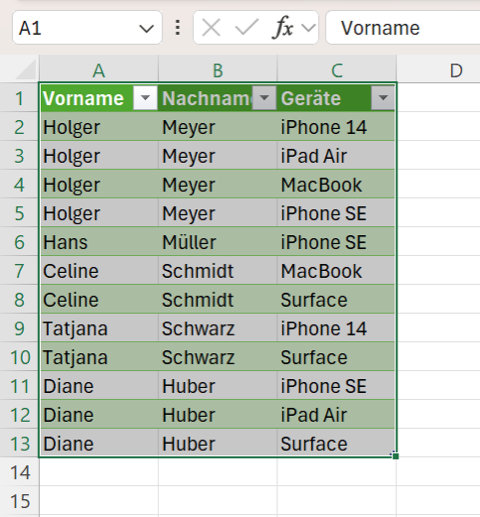Select the Surface cell in row 13

(x=336, y=443)
